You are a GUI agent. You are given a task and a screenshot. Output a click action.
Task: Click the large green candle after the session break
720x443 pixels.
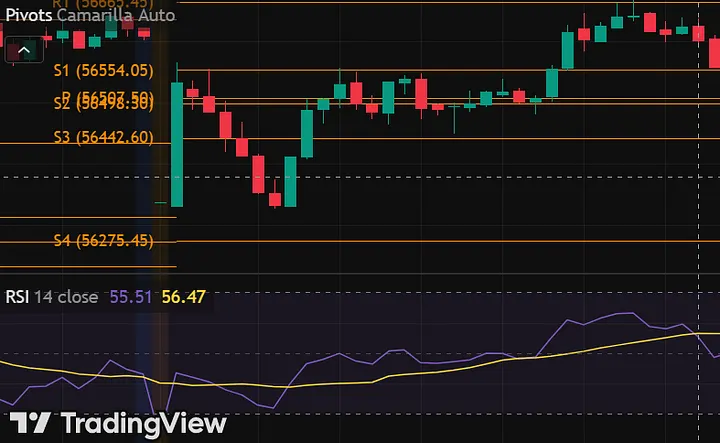point(177,143)
